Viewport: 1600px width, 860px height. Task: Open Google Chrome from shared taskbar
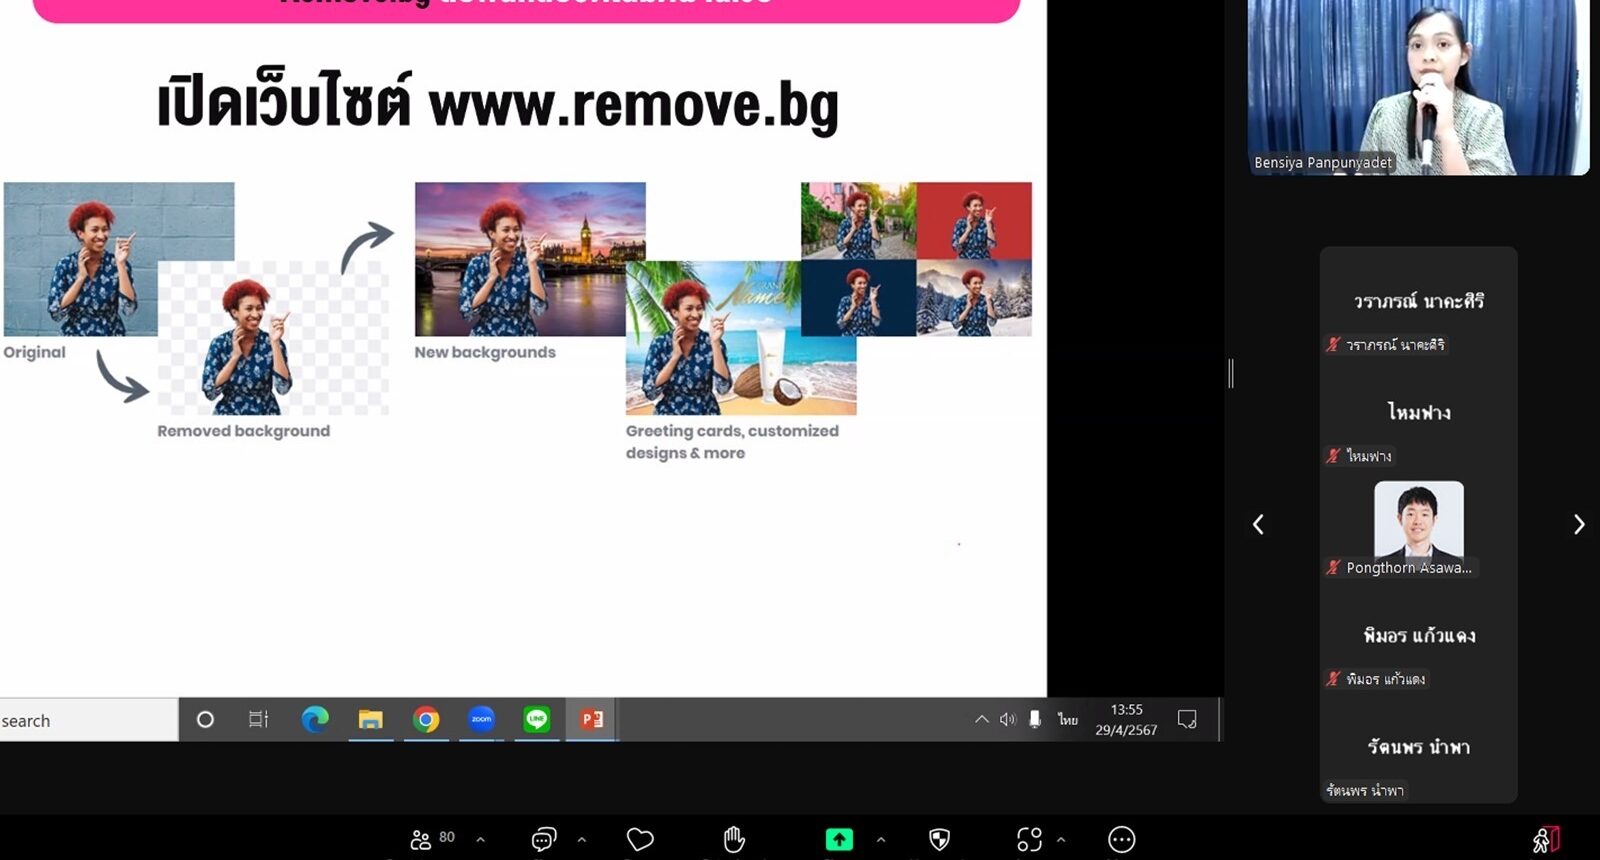[426, 720]
